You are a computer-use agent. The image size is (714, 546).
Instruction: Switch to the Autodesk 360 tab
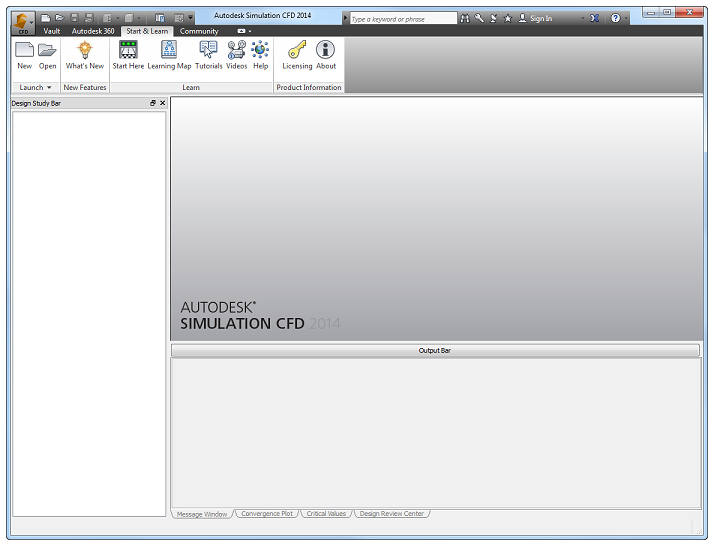(93, 31)
